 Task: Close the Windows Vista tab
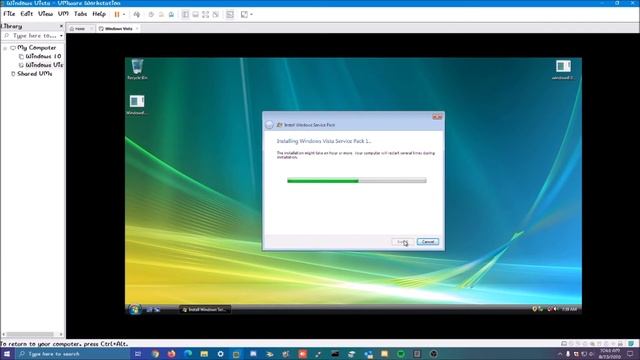137,29
